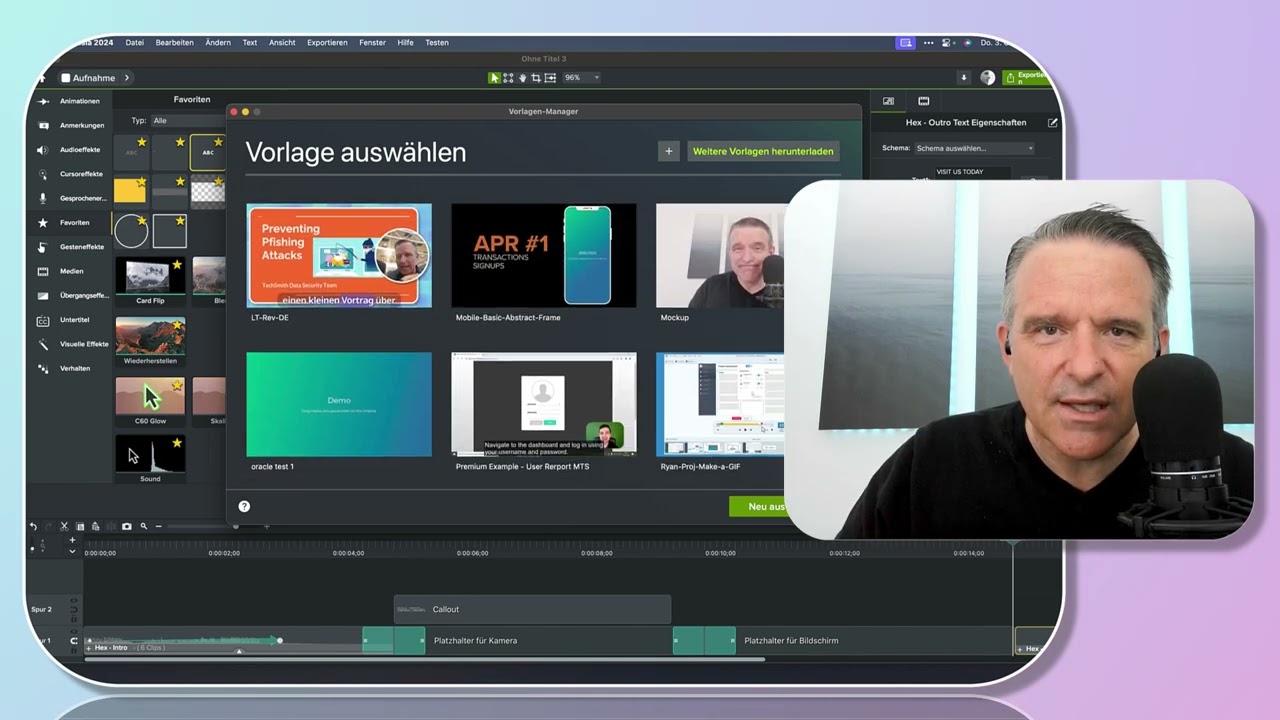Open the Cursoreffekte panel in the sidebar

pyautogui.click(x=72, y=174)
